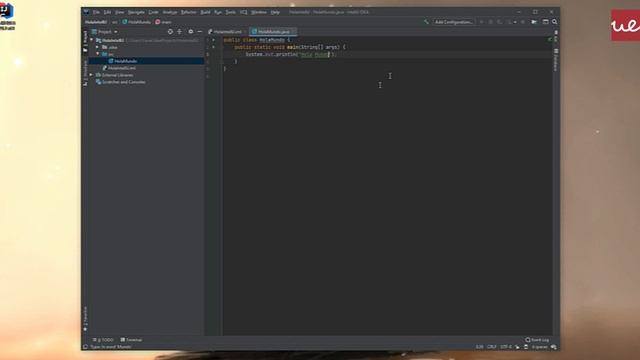The height and width of the screenshot is (360, 640).
Task: Open the Event Log
Action: pyautogui.click(x=538, y=340)
